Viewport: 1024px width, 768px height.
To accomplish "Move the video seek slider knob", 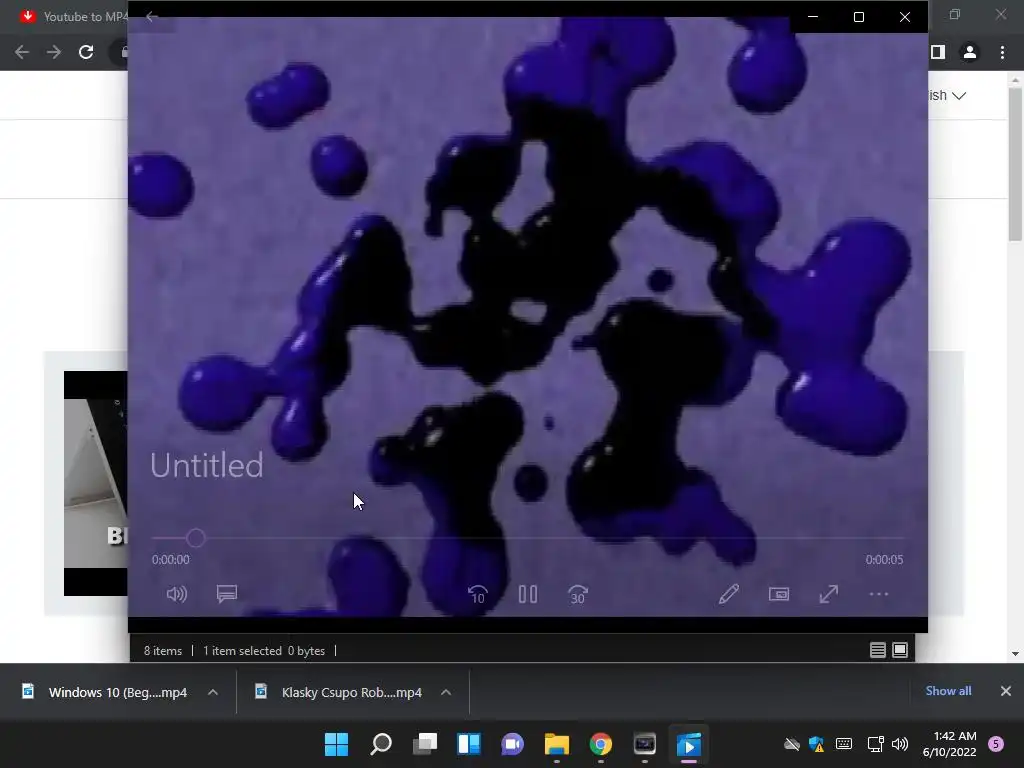I will (x=195, y=538).
